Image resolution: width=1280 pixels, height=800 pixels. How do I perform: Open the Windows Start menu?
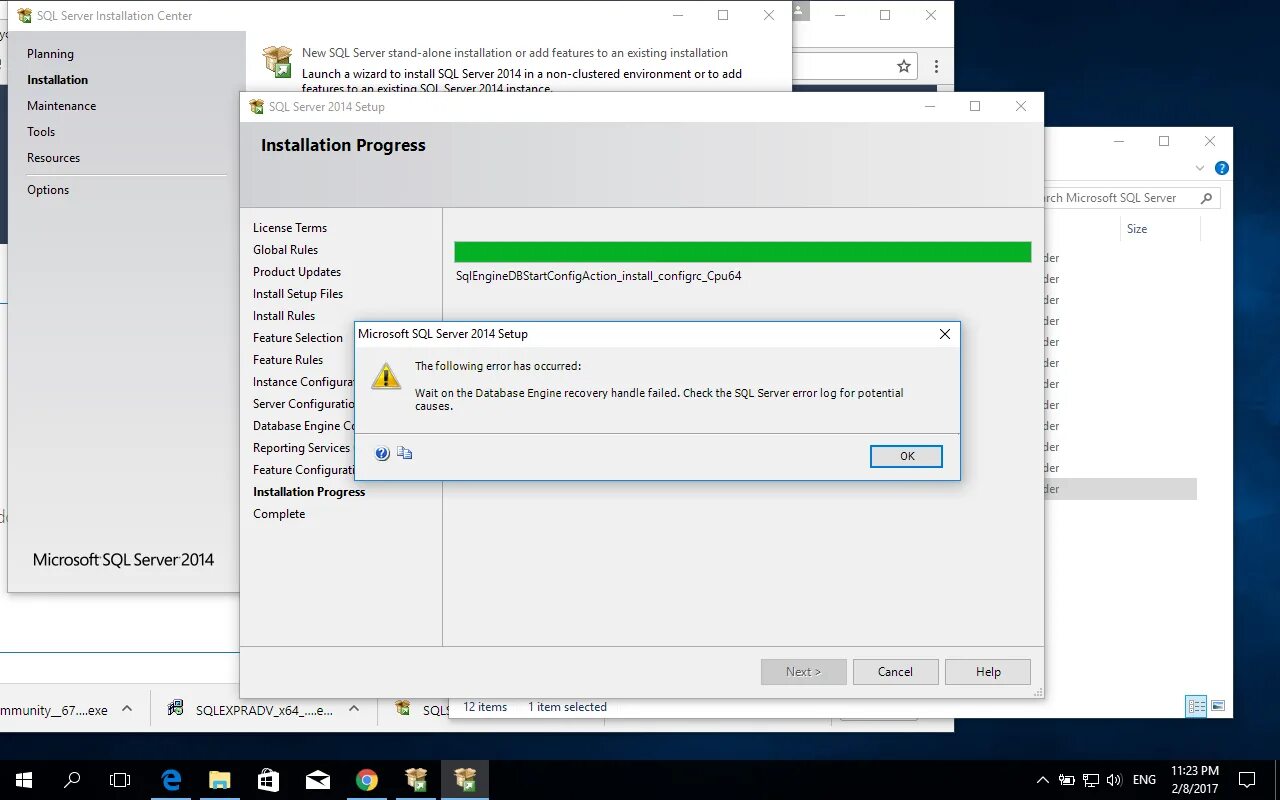(x=24, y=780)
